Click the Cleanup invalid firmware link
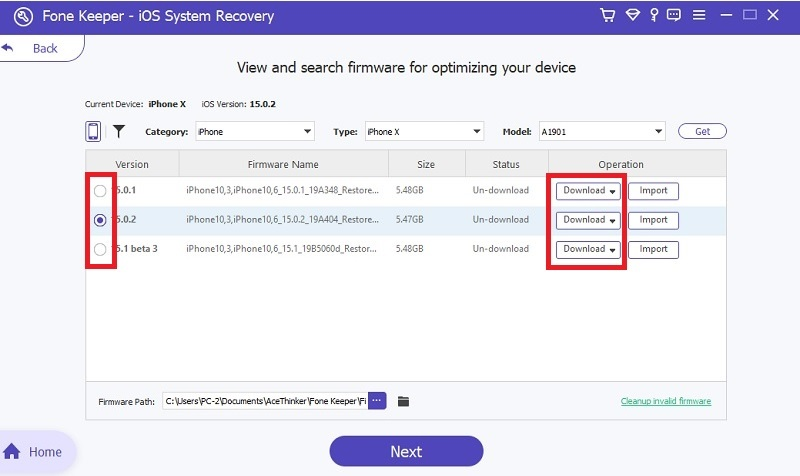Image resolution: width=800 pixels, height=476 pixels. [666, 401]
